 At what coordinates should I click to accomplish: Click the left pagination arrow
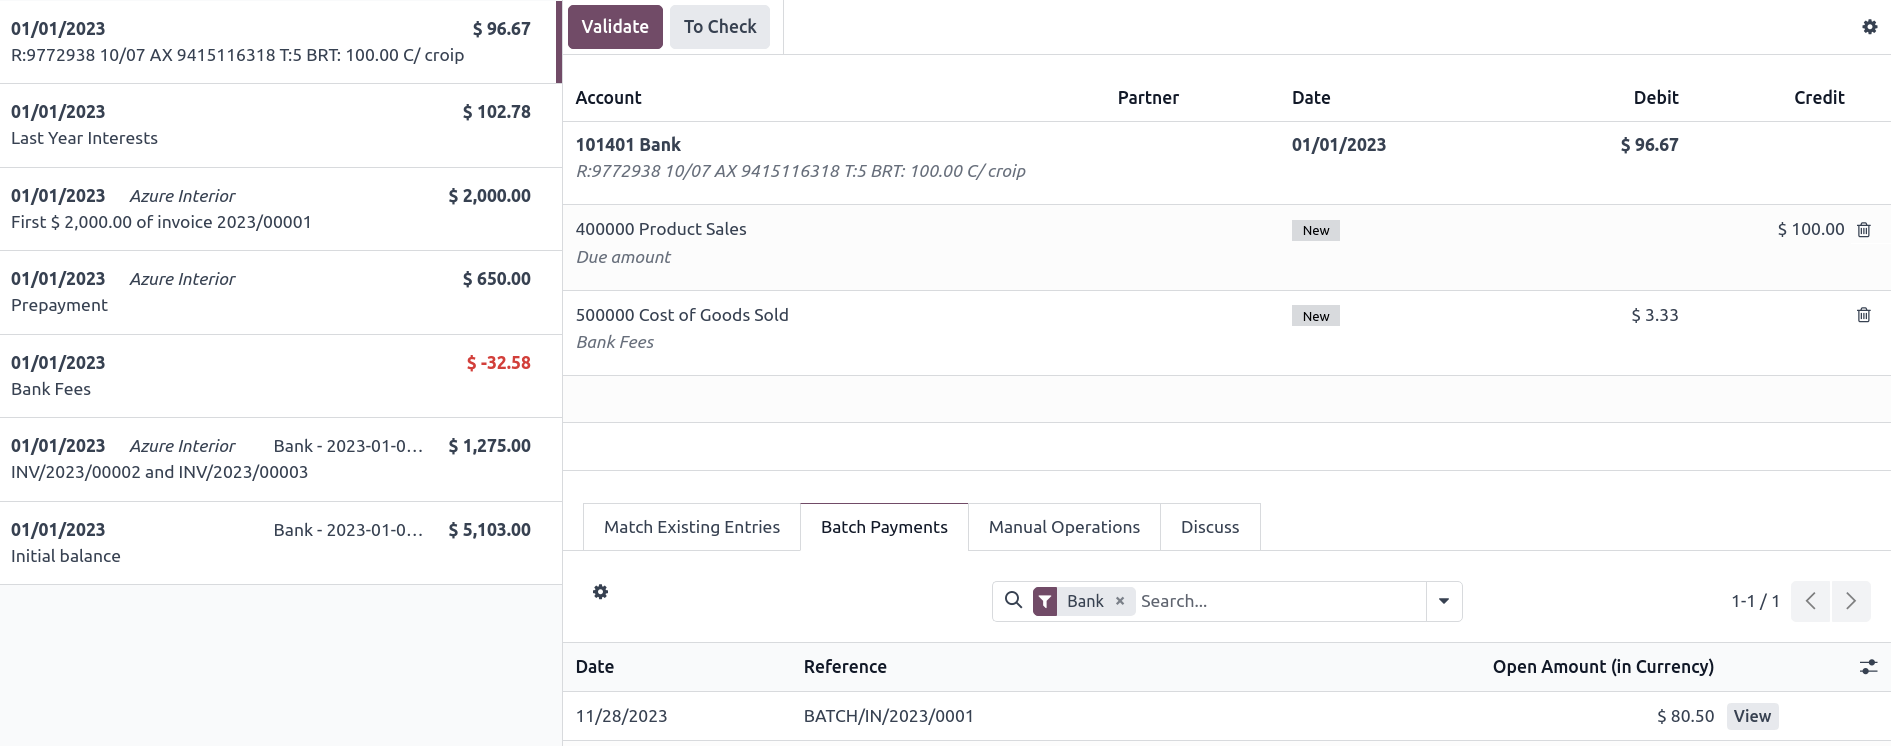click(1810, 601)
